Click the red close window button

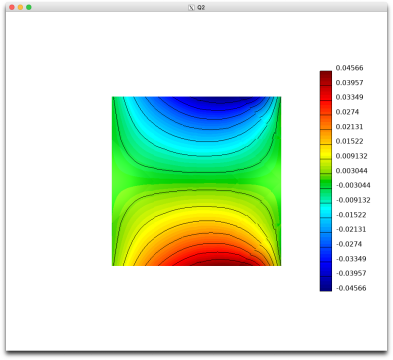12,7
